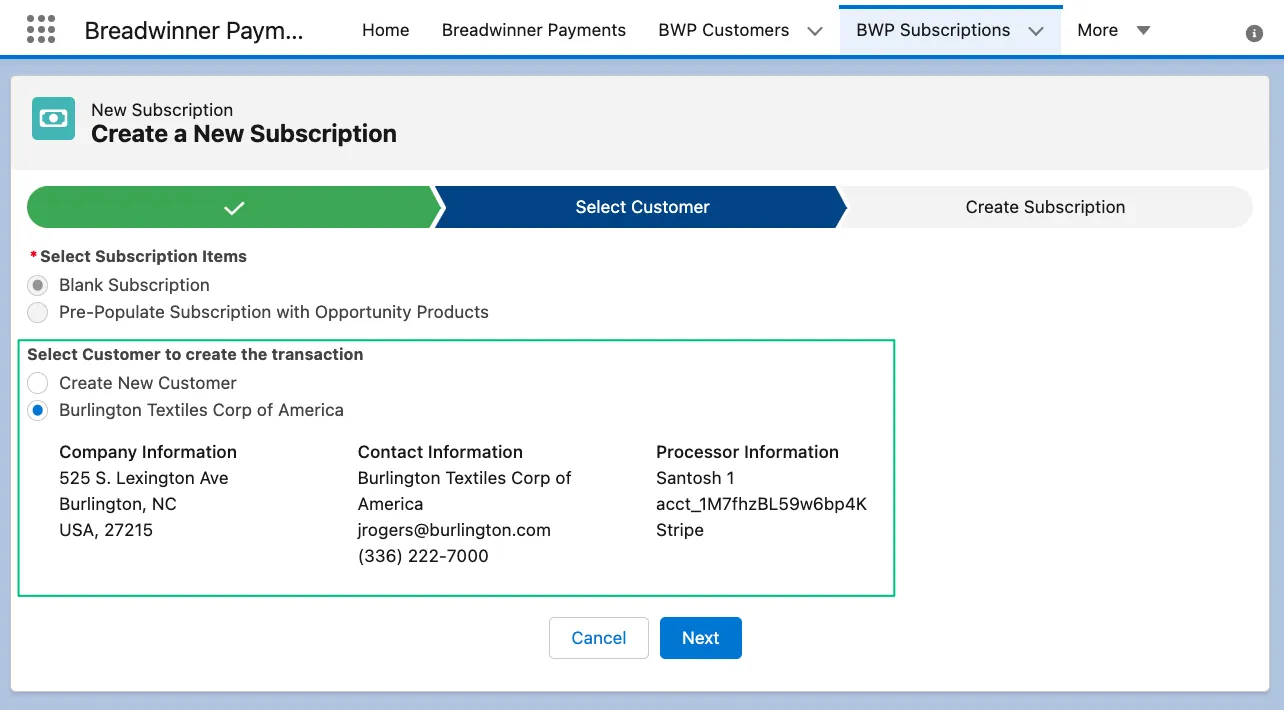Switch to the BWP Customers tab
This screenshot has height=710, width=1284.
(723, 30)
